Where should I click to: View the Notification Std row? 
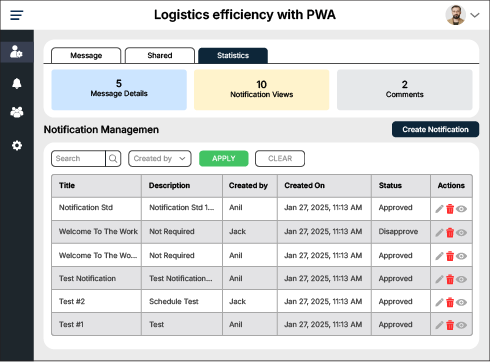[x=461, y=209]
